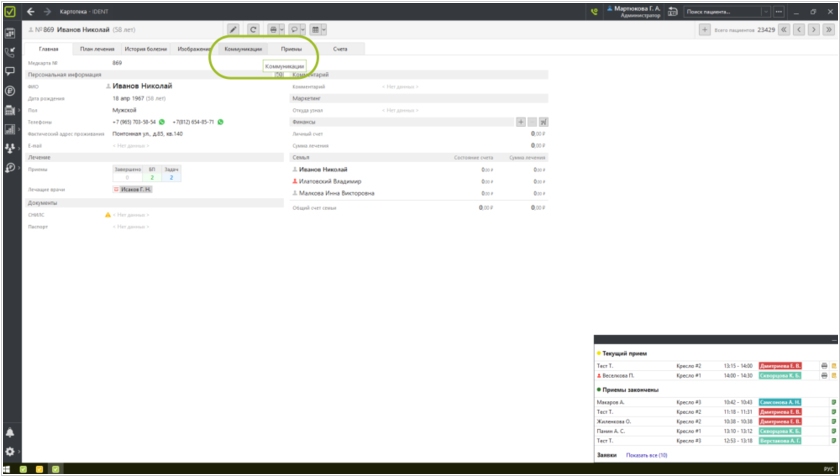Viewport: 840px width, 476px height.
Task: Select the Счета tab
Action: tap(340, 48)
